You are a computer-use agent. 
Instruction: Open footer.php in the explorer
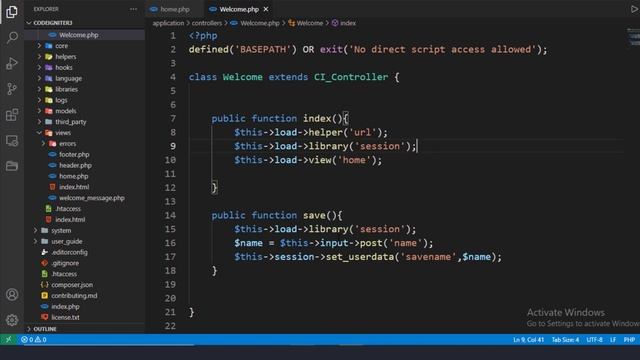click(x=74, y=154)
